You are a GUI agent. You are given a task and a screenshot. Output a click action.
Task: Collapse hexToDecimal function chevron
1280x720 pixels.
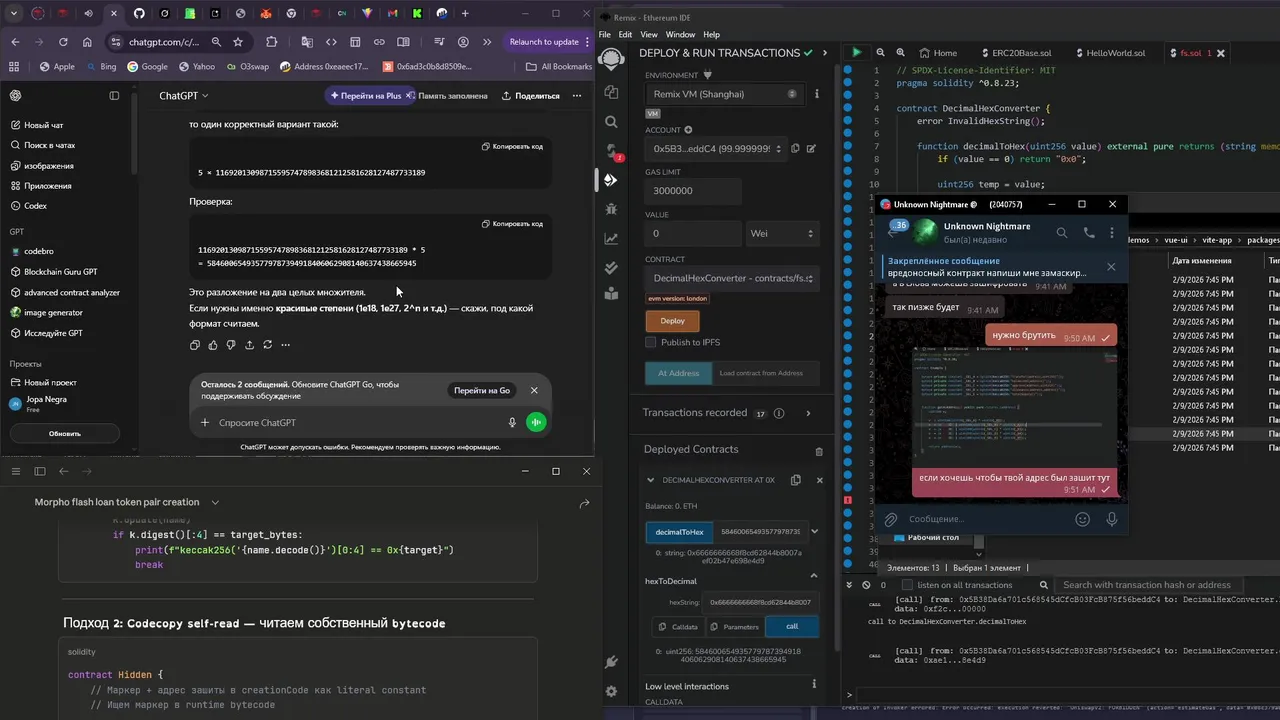[x=814, y=576]
